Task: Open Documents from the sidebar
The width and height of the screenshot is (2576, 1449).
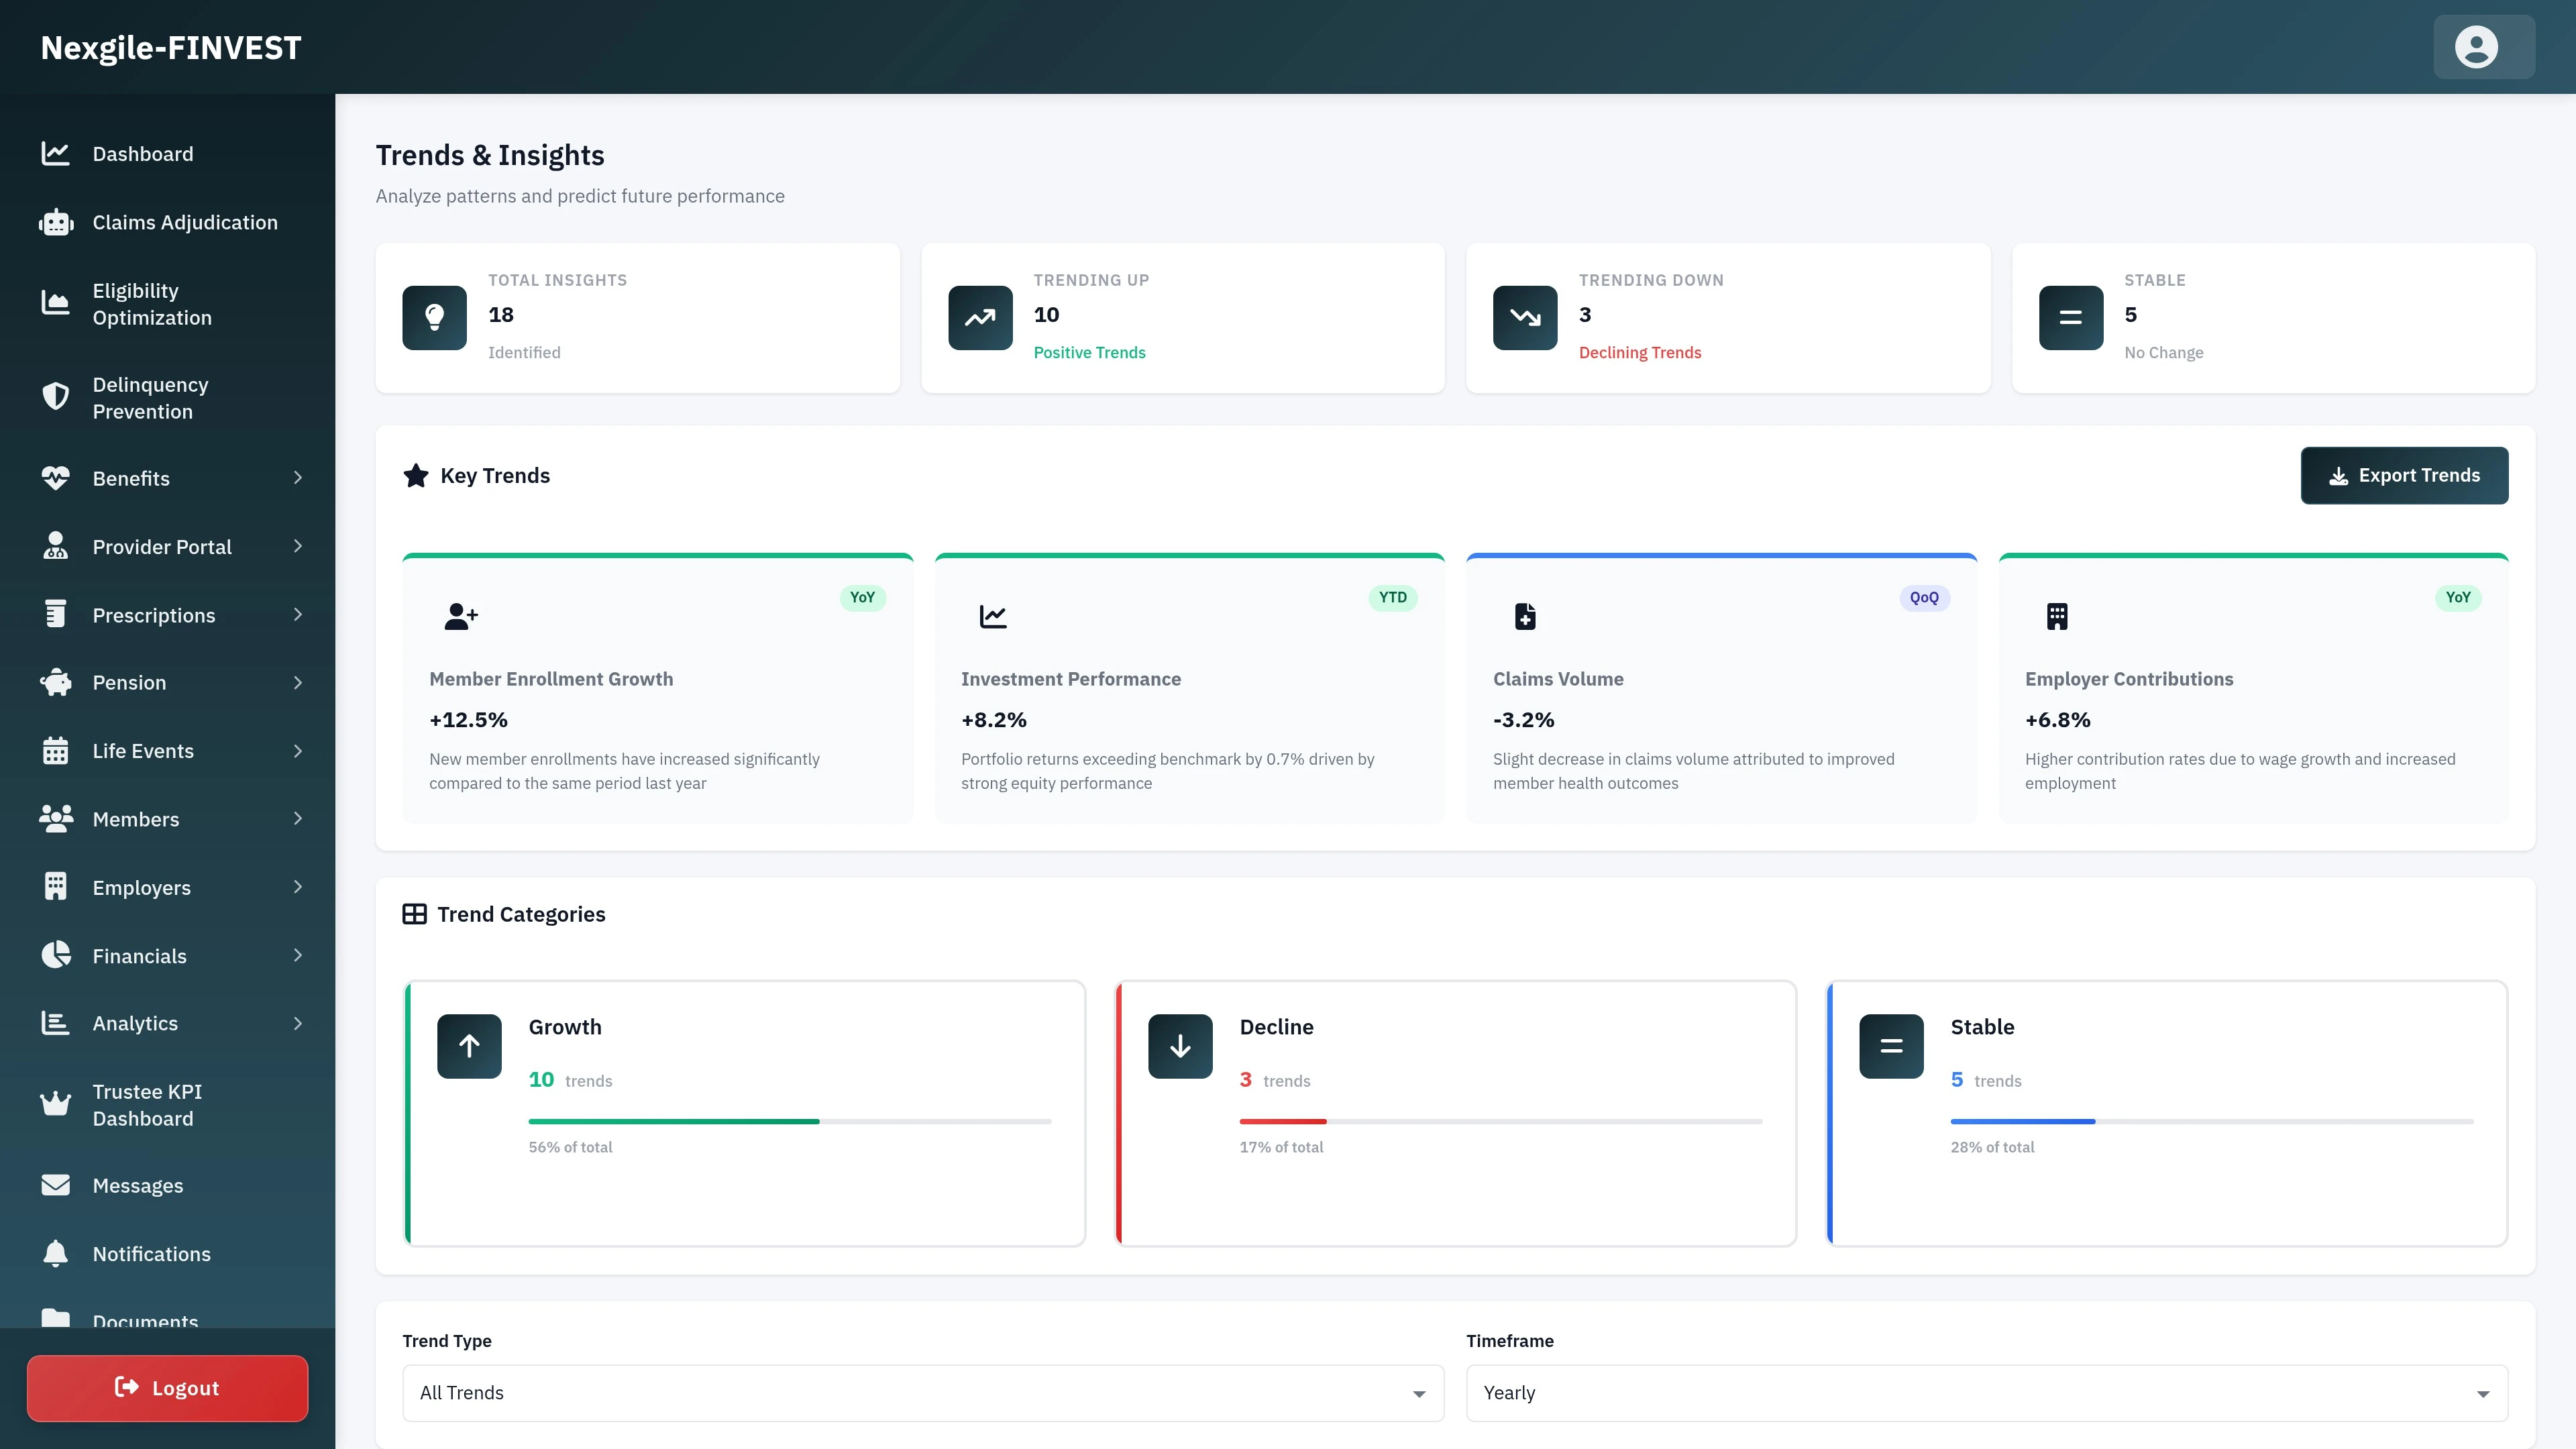Action: click(x=145, y=1320)
